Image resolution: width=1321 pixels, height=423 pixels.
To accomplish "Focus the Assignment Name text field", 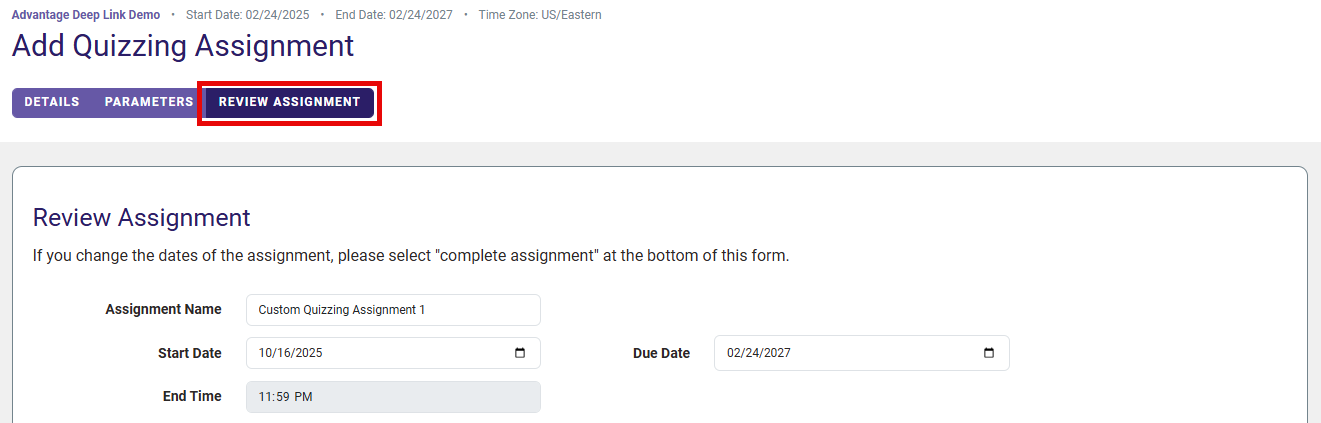I will [392, 310].
